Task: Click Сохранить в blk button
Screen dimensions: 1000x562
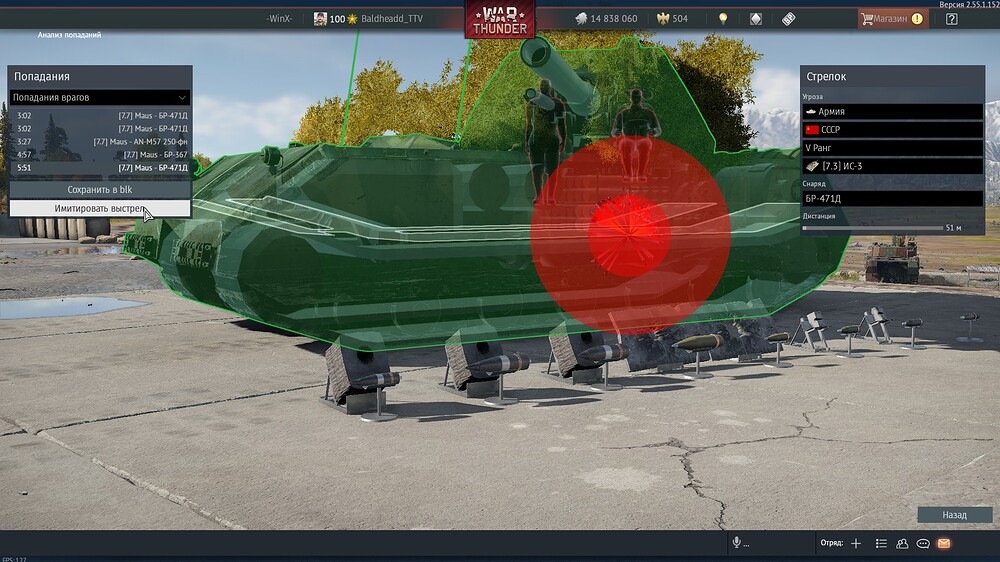Action: [100, 189]
